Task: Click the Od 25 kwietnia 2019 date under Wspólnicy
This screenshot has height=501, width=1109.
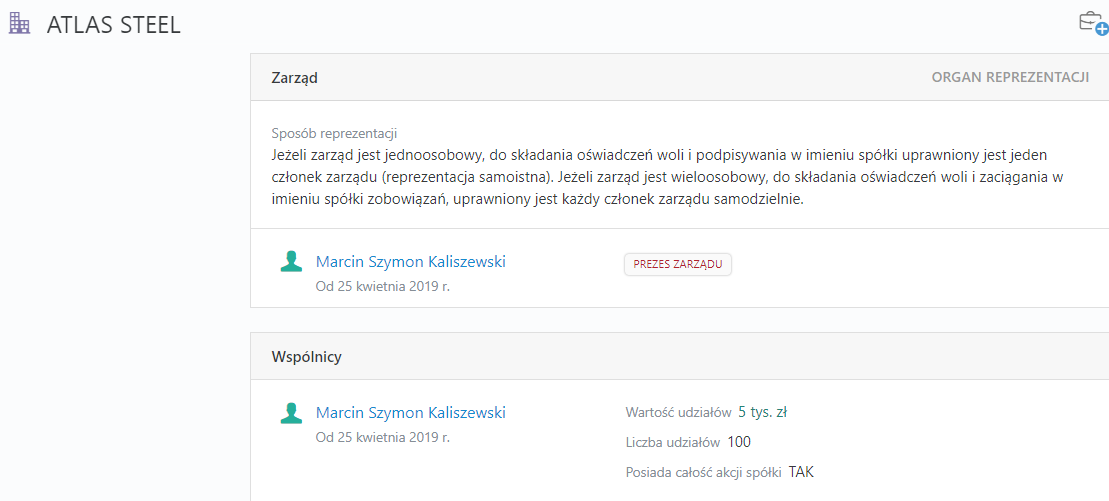Action: [x=383, y=437]
